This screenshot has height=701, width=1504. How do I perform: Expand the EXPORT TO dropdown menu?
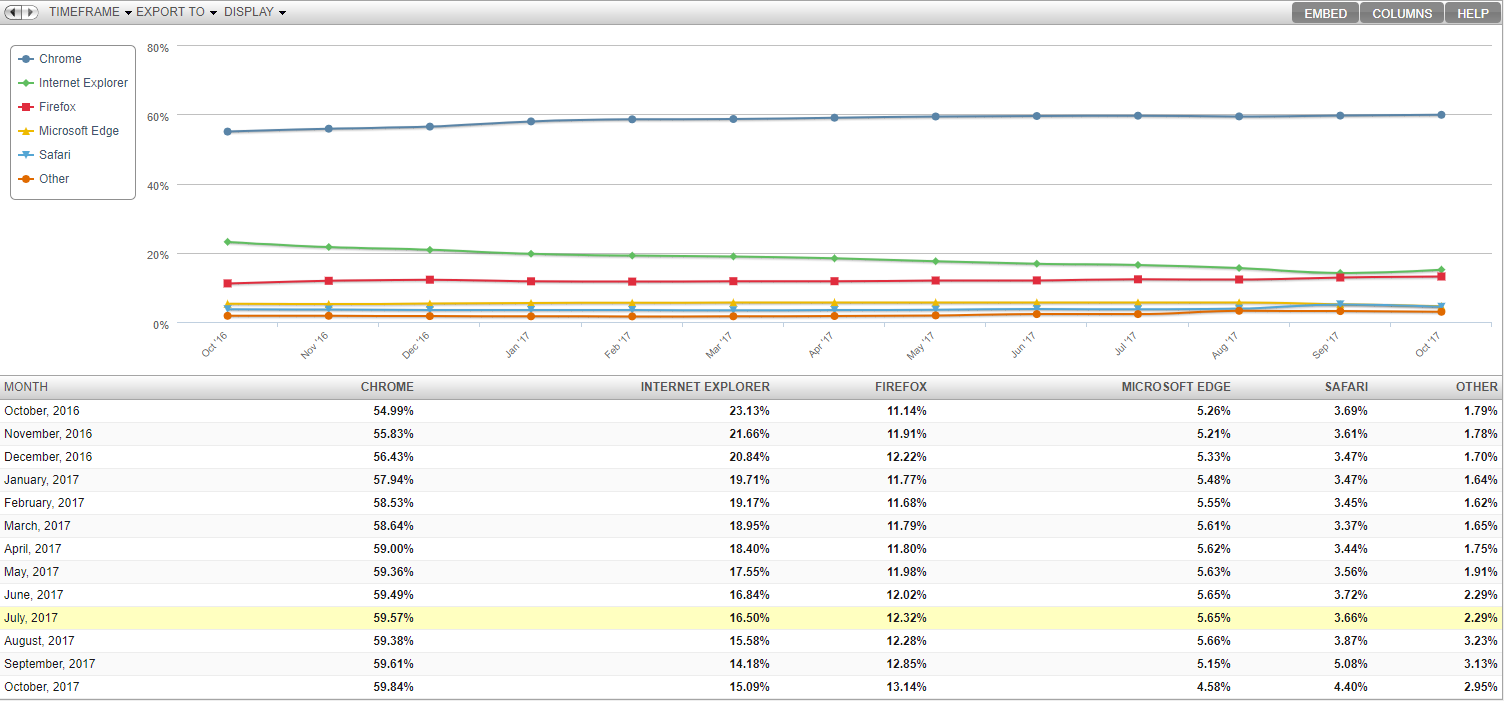[176, 12]
